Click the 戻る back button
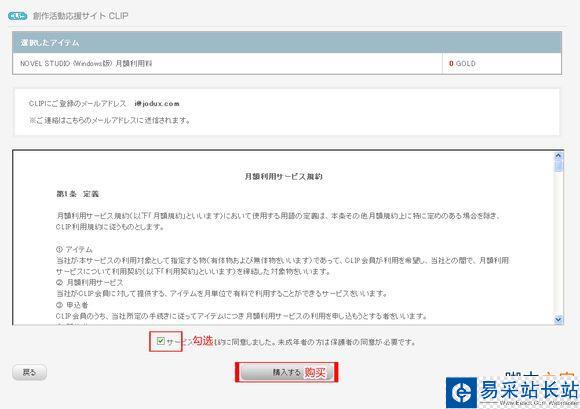The height and width of the screenshot is (409, 580). tap(30, 372)
